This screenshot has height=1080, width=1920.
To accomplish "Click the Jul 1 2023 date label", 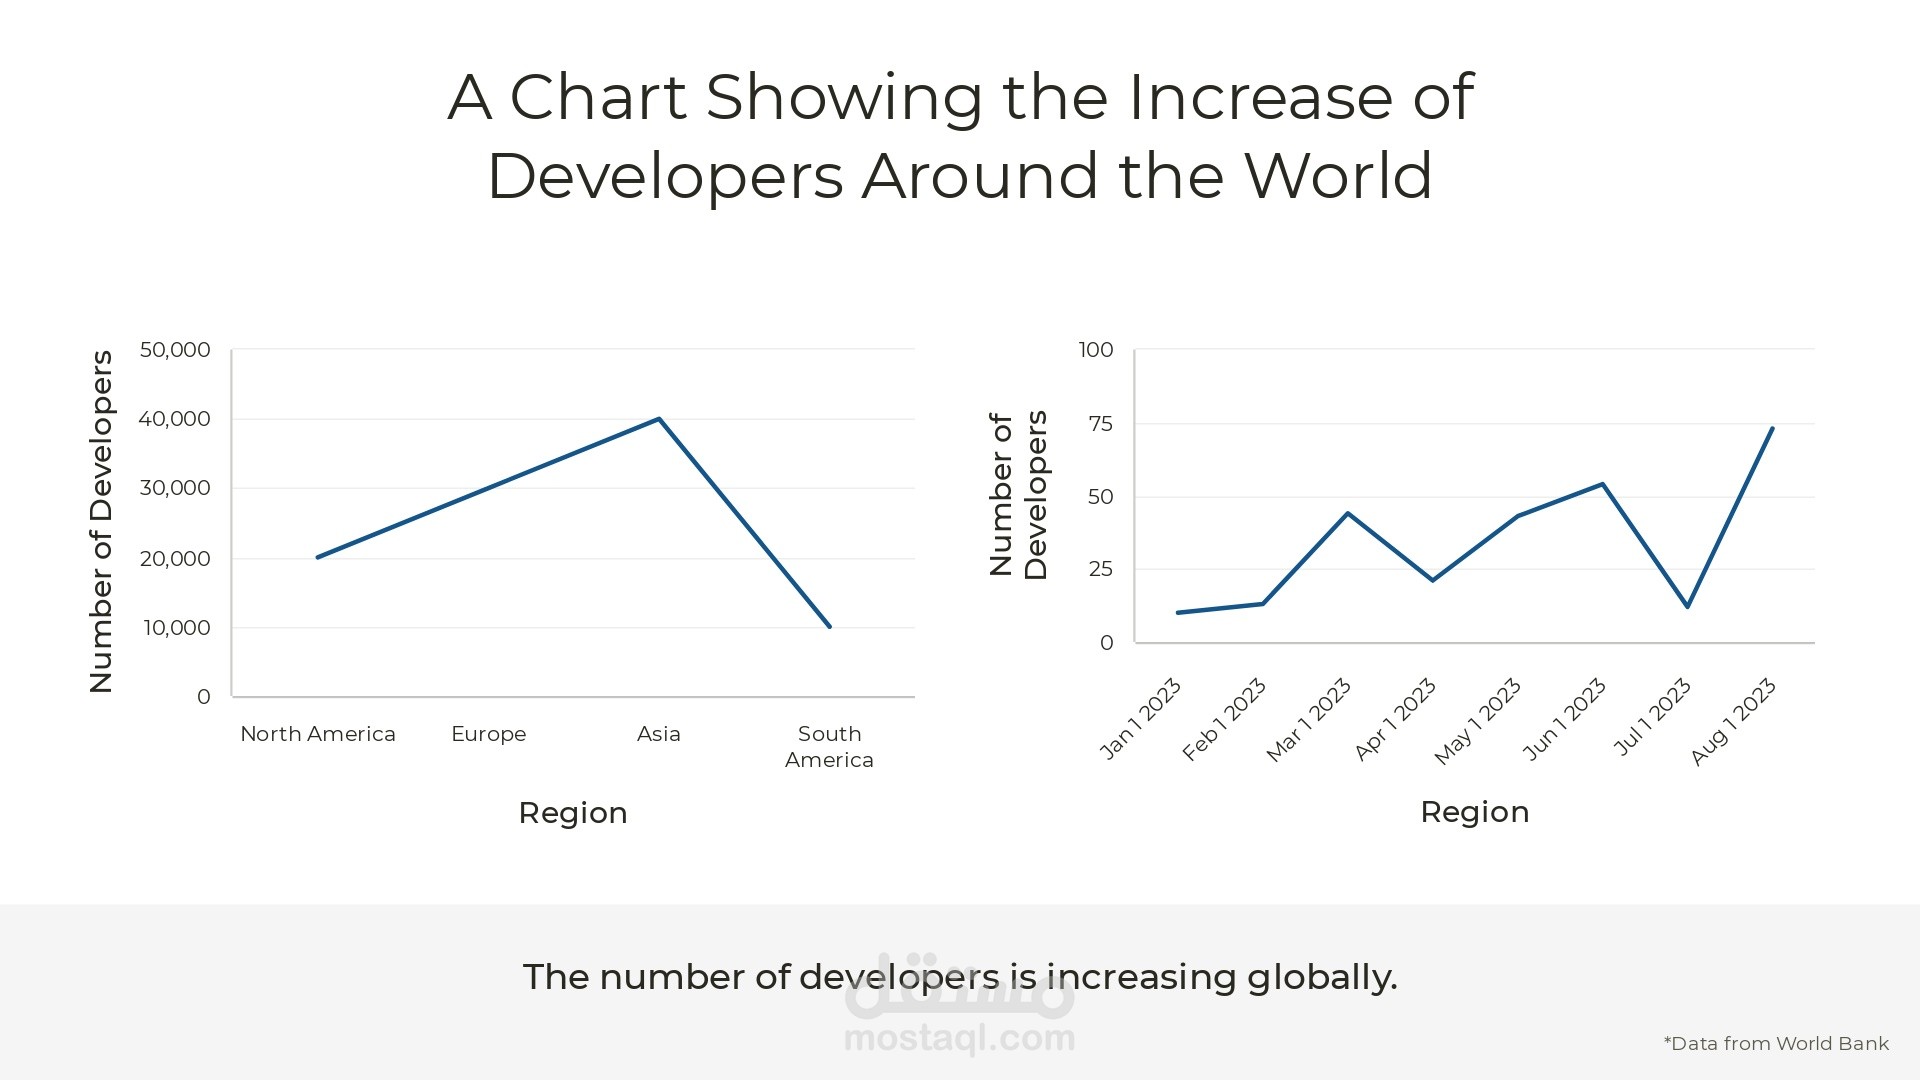I will pyautogui.click(x=1653, y=716).
